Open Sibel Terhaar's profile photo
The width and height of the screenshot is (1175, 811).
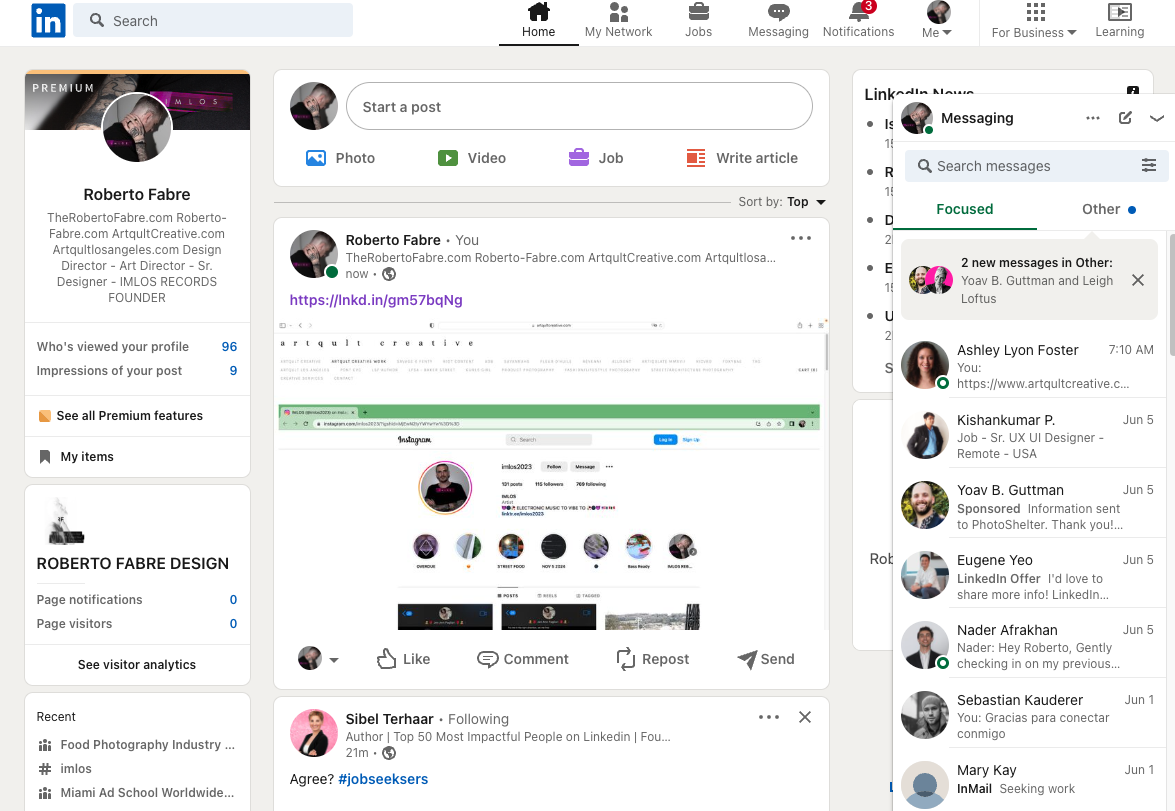(x=313, y=732)
